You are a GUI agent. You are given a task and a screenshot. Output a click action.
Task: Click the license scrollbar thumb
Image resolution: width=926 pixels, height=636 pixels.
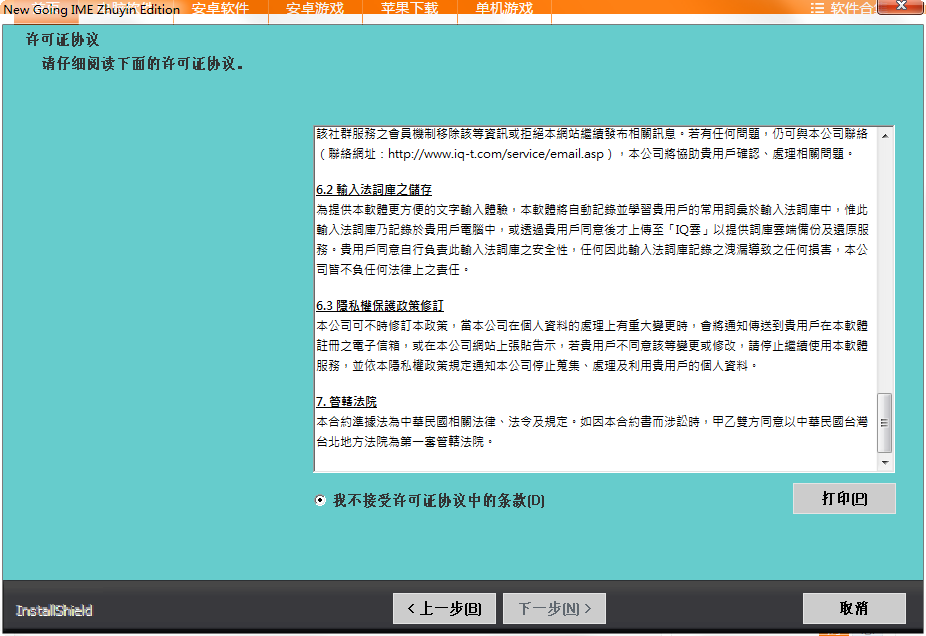click(x=884, y=422)
